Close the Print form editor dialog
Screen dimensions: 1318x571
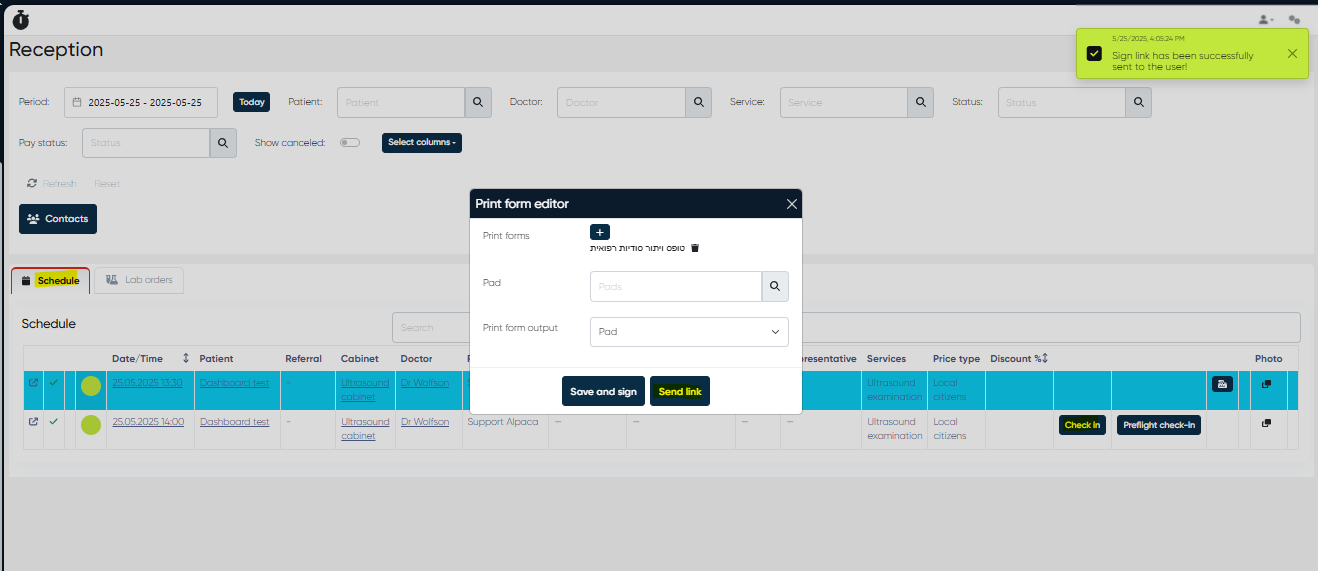coord(791,204)
